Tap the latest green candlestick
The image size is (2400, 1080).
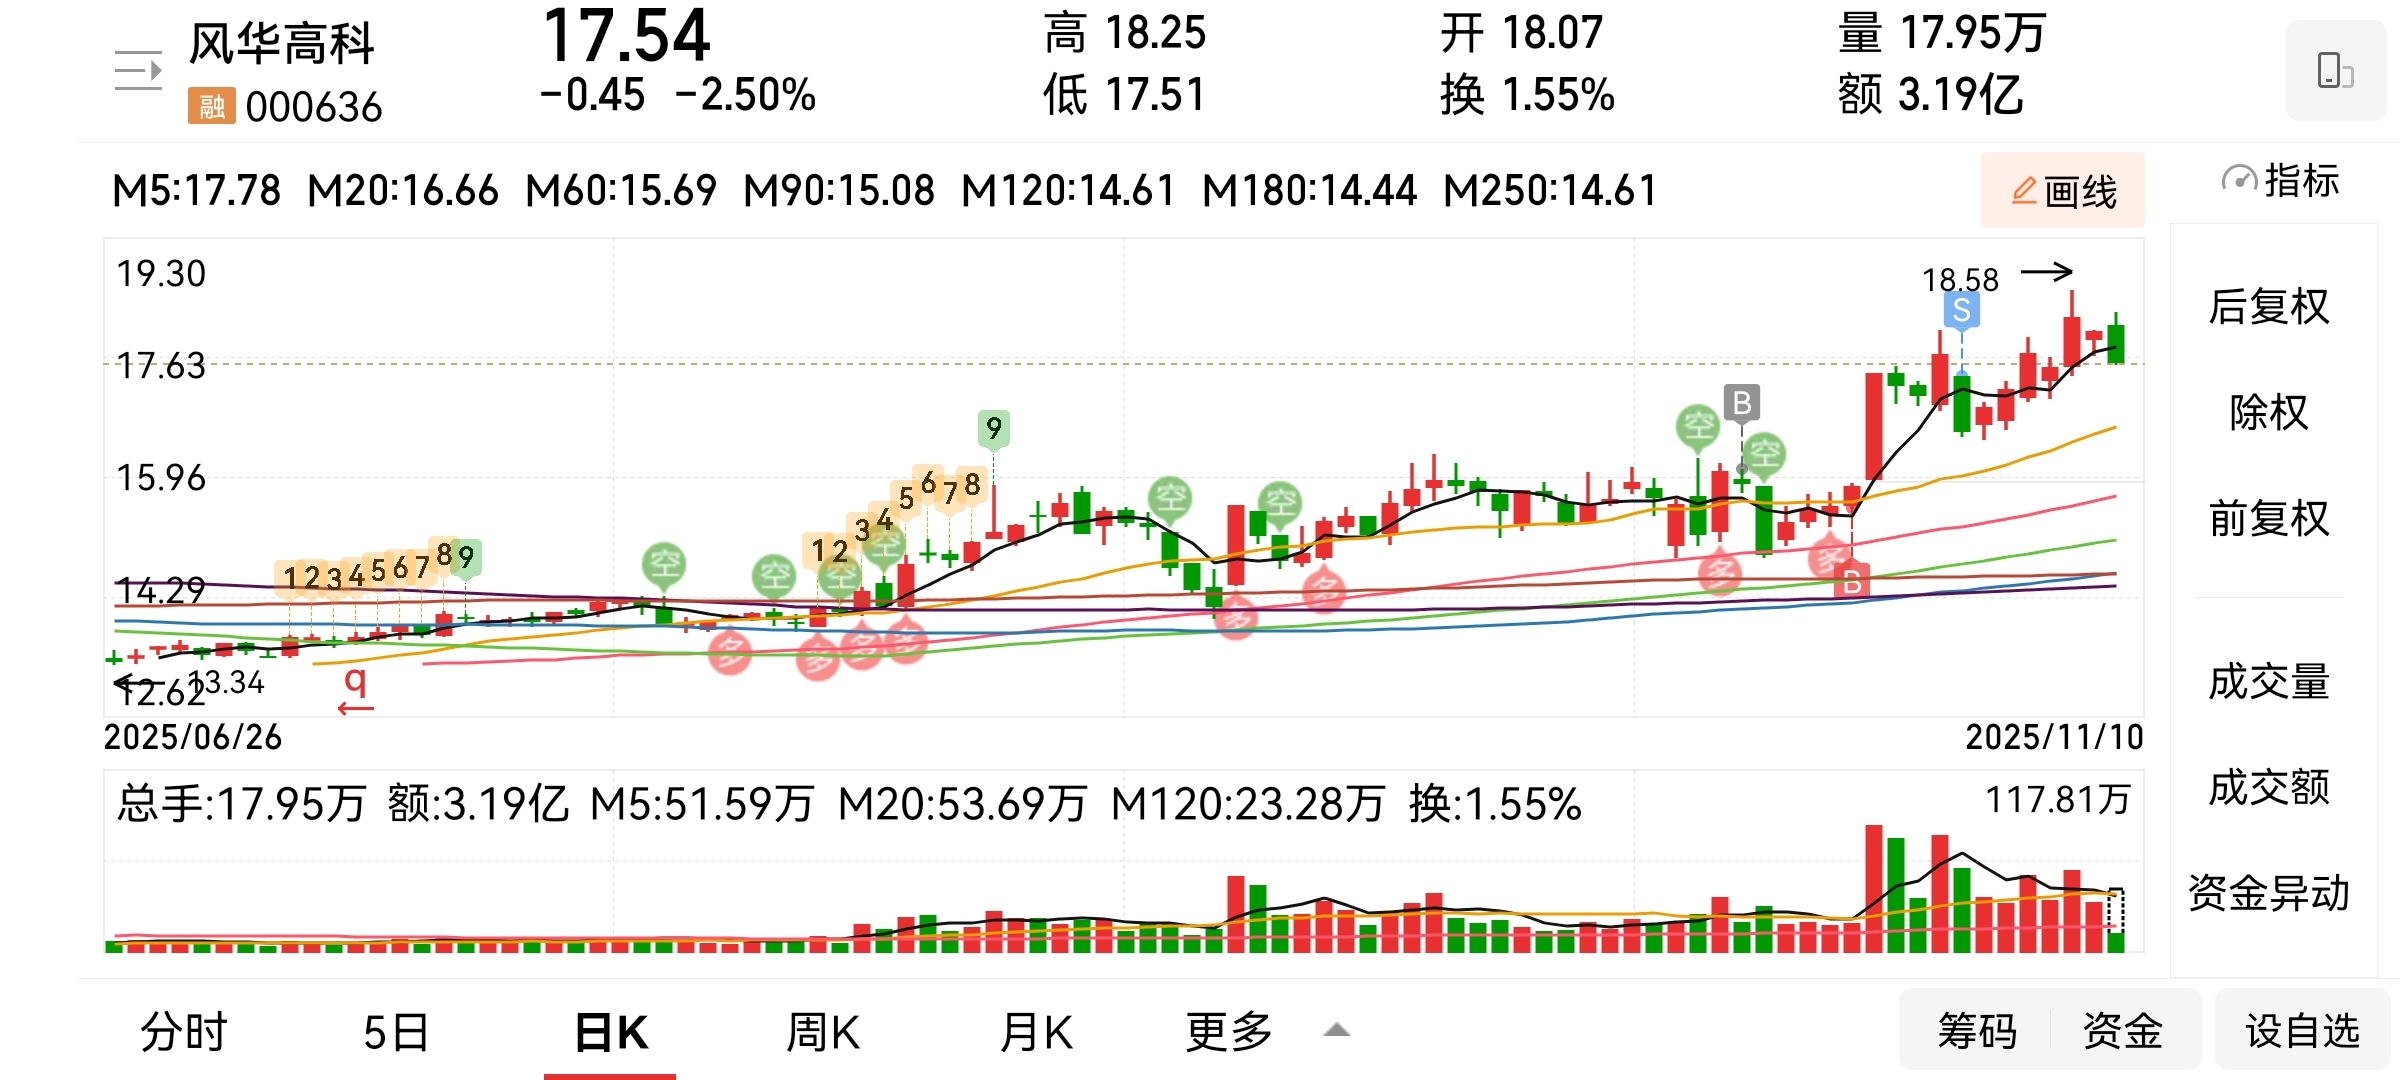click(x=2115, y=343)
